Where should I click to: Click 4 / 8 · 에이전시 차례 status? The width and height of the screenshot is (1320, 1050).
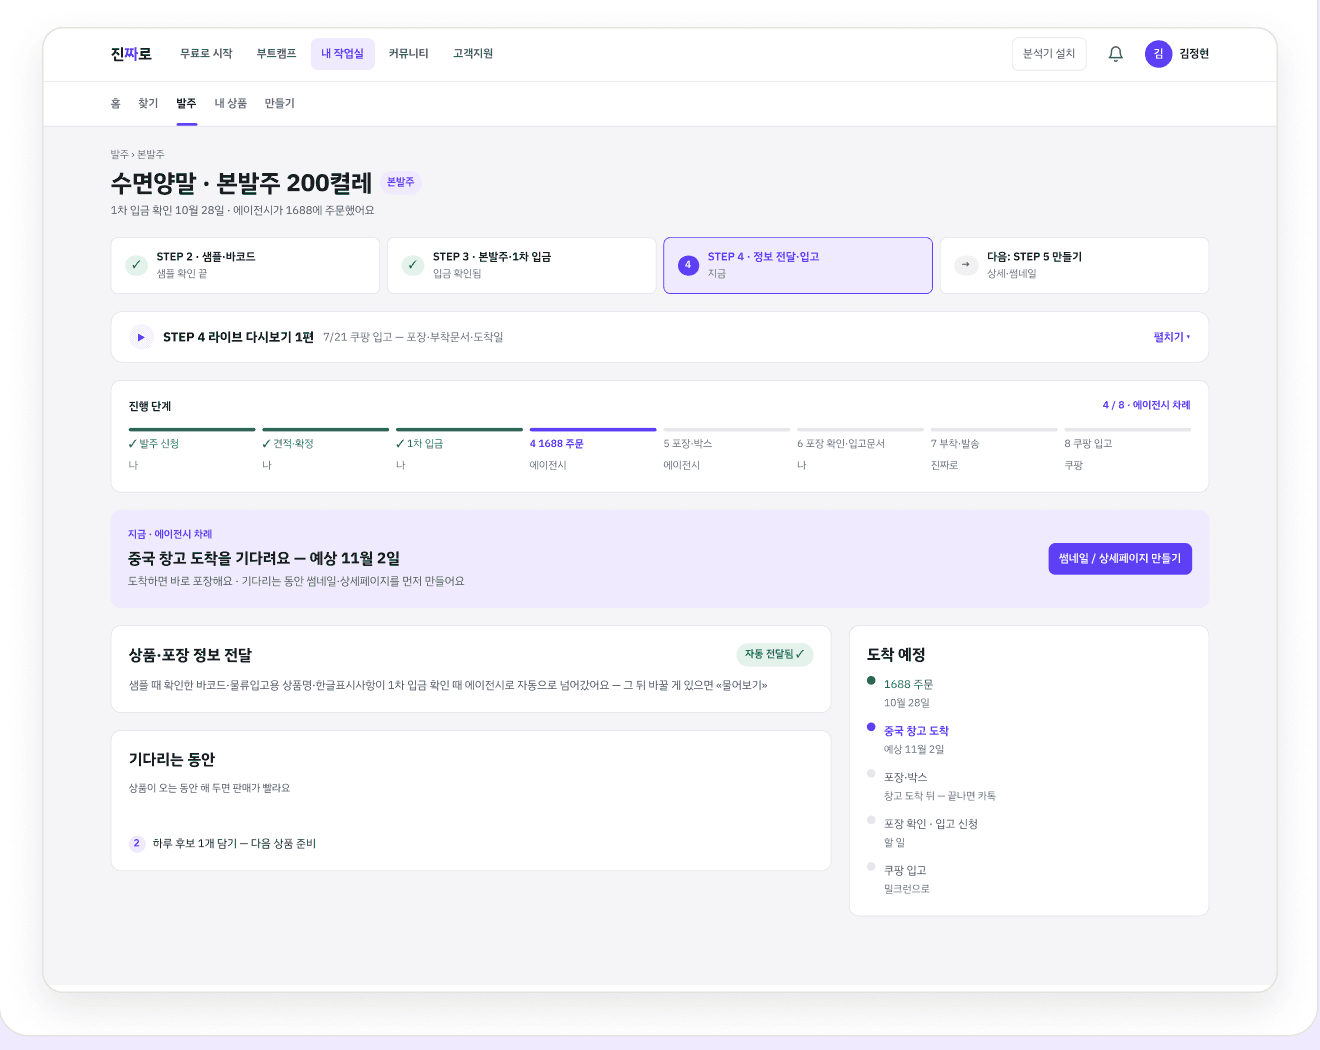click(1146, 405)
